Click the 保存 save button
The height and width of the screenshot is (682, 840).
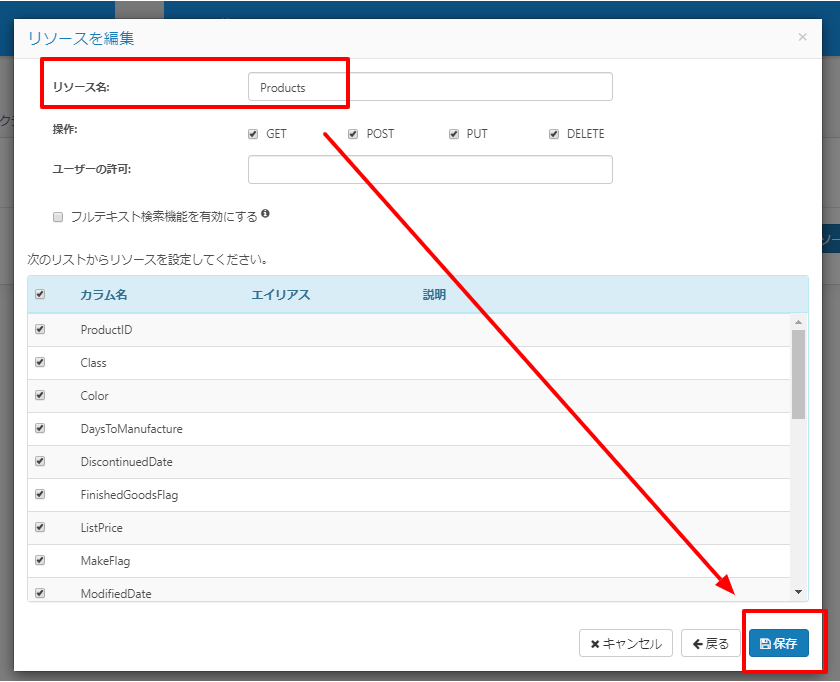point(778,643)
